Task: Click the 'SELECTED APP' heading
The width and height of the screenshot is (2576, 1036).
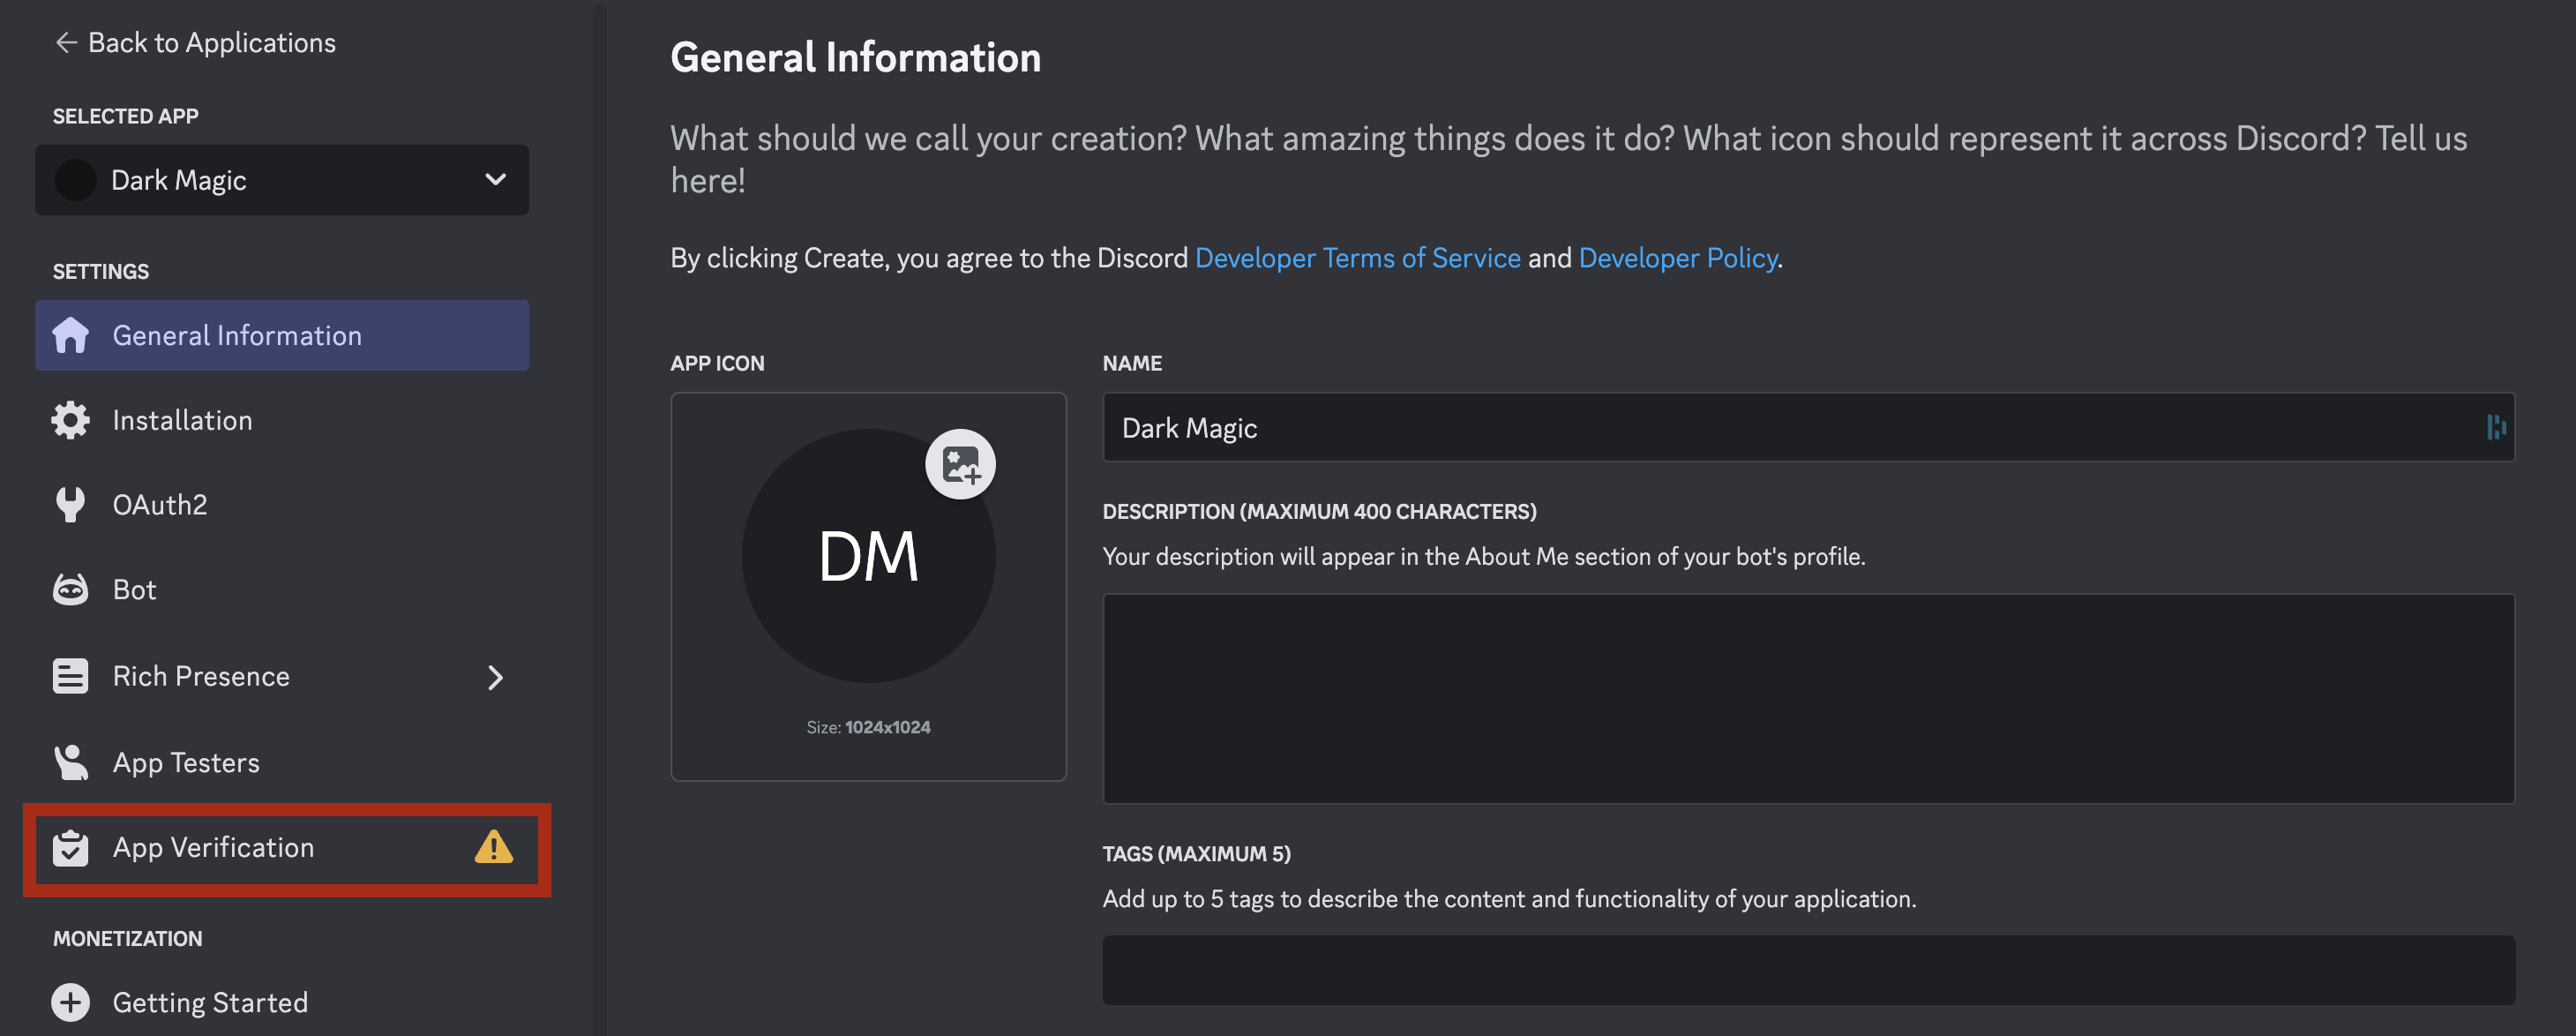Action: 125,116
